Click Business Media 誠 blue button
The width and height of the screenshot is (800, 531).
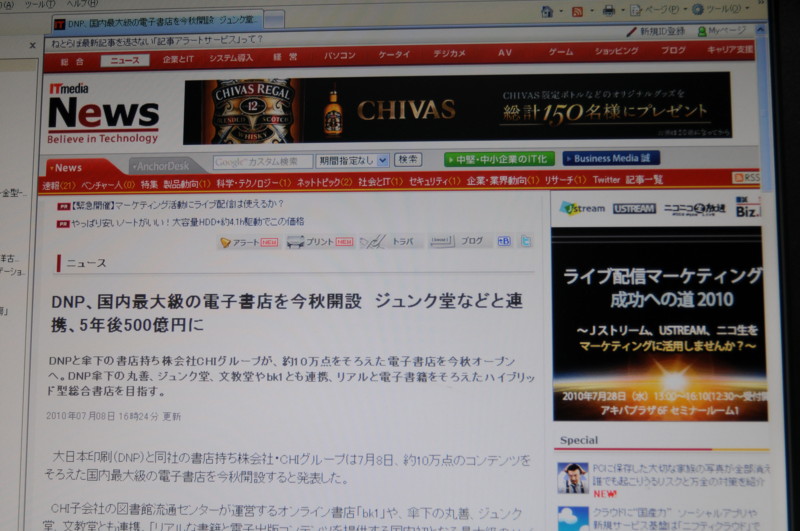coord(611,158)
